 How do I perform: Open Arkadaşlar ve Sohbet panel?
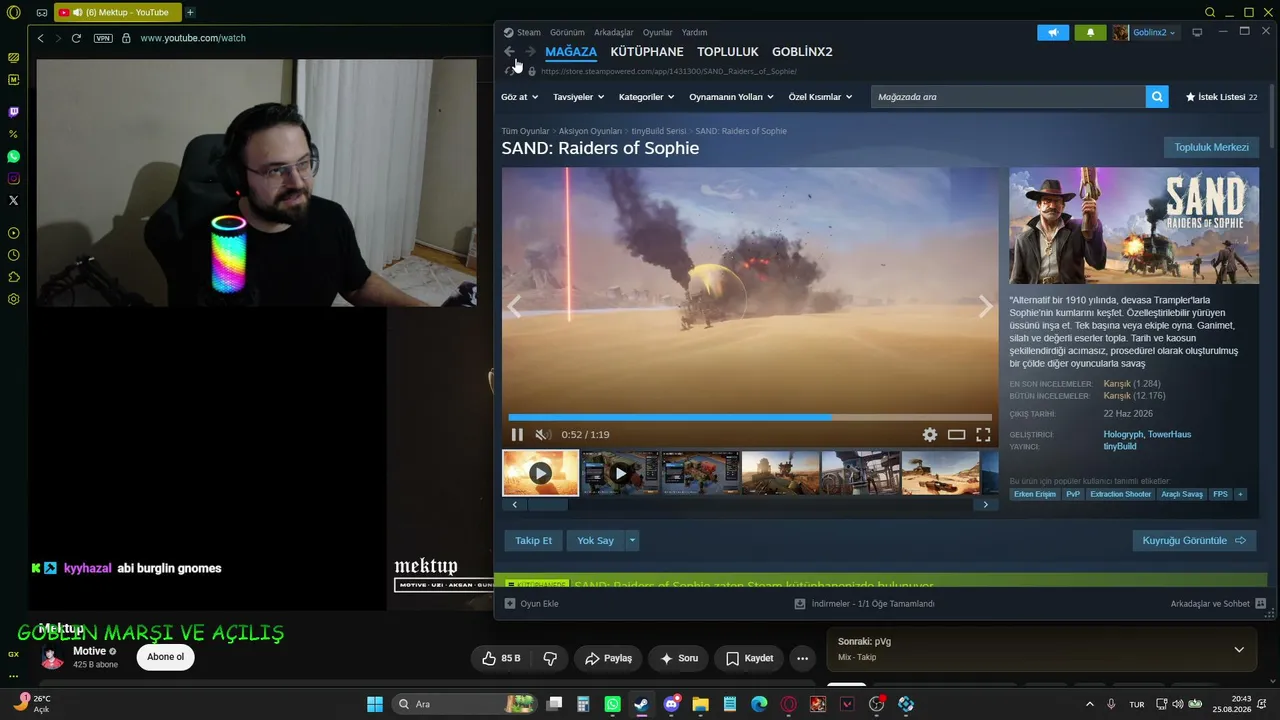[1218, 604]
